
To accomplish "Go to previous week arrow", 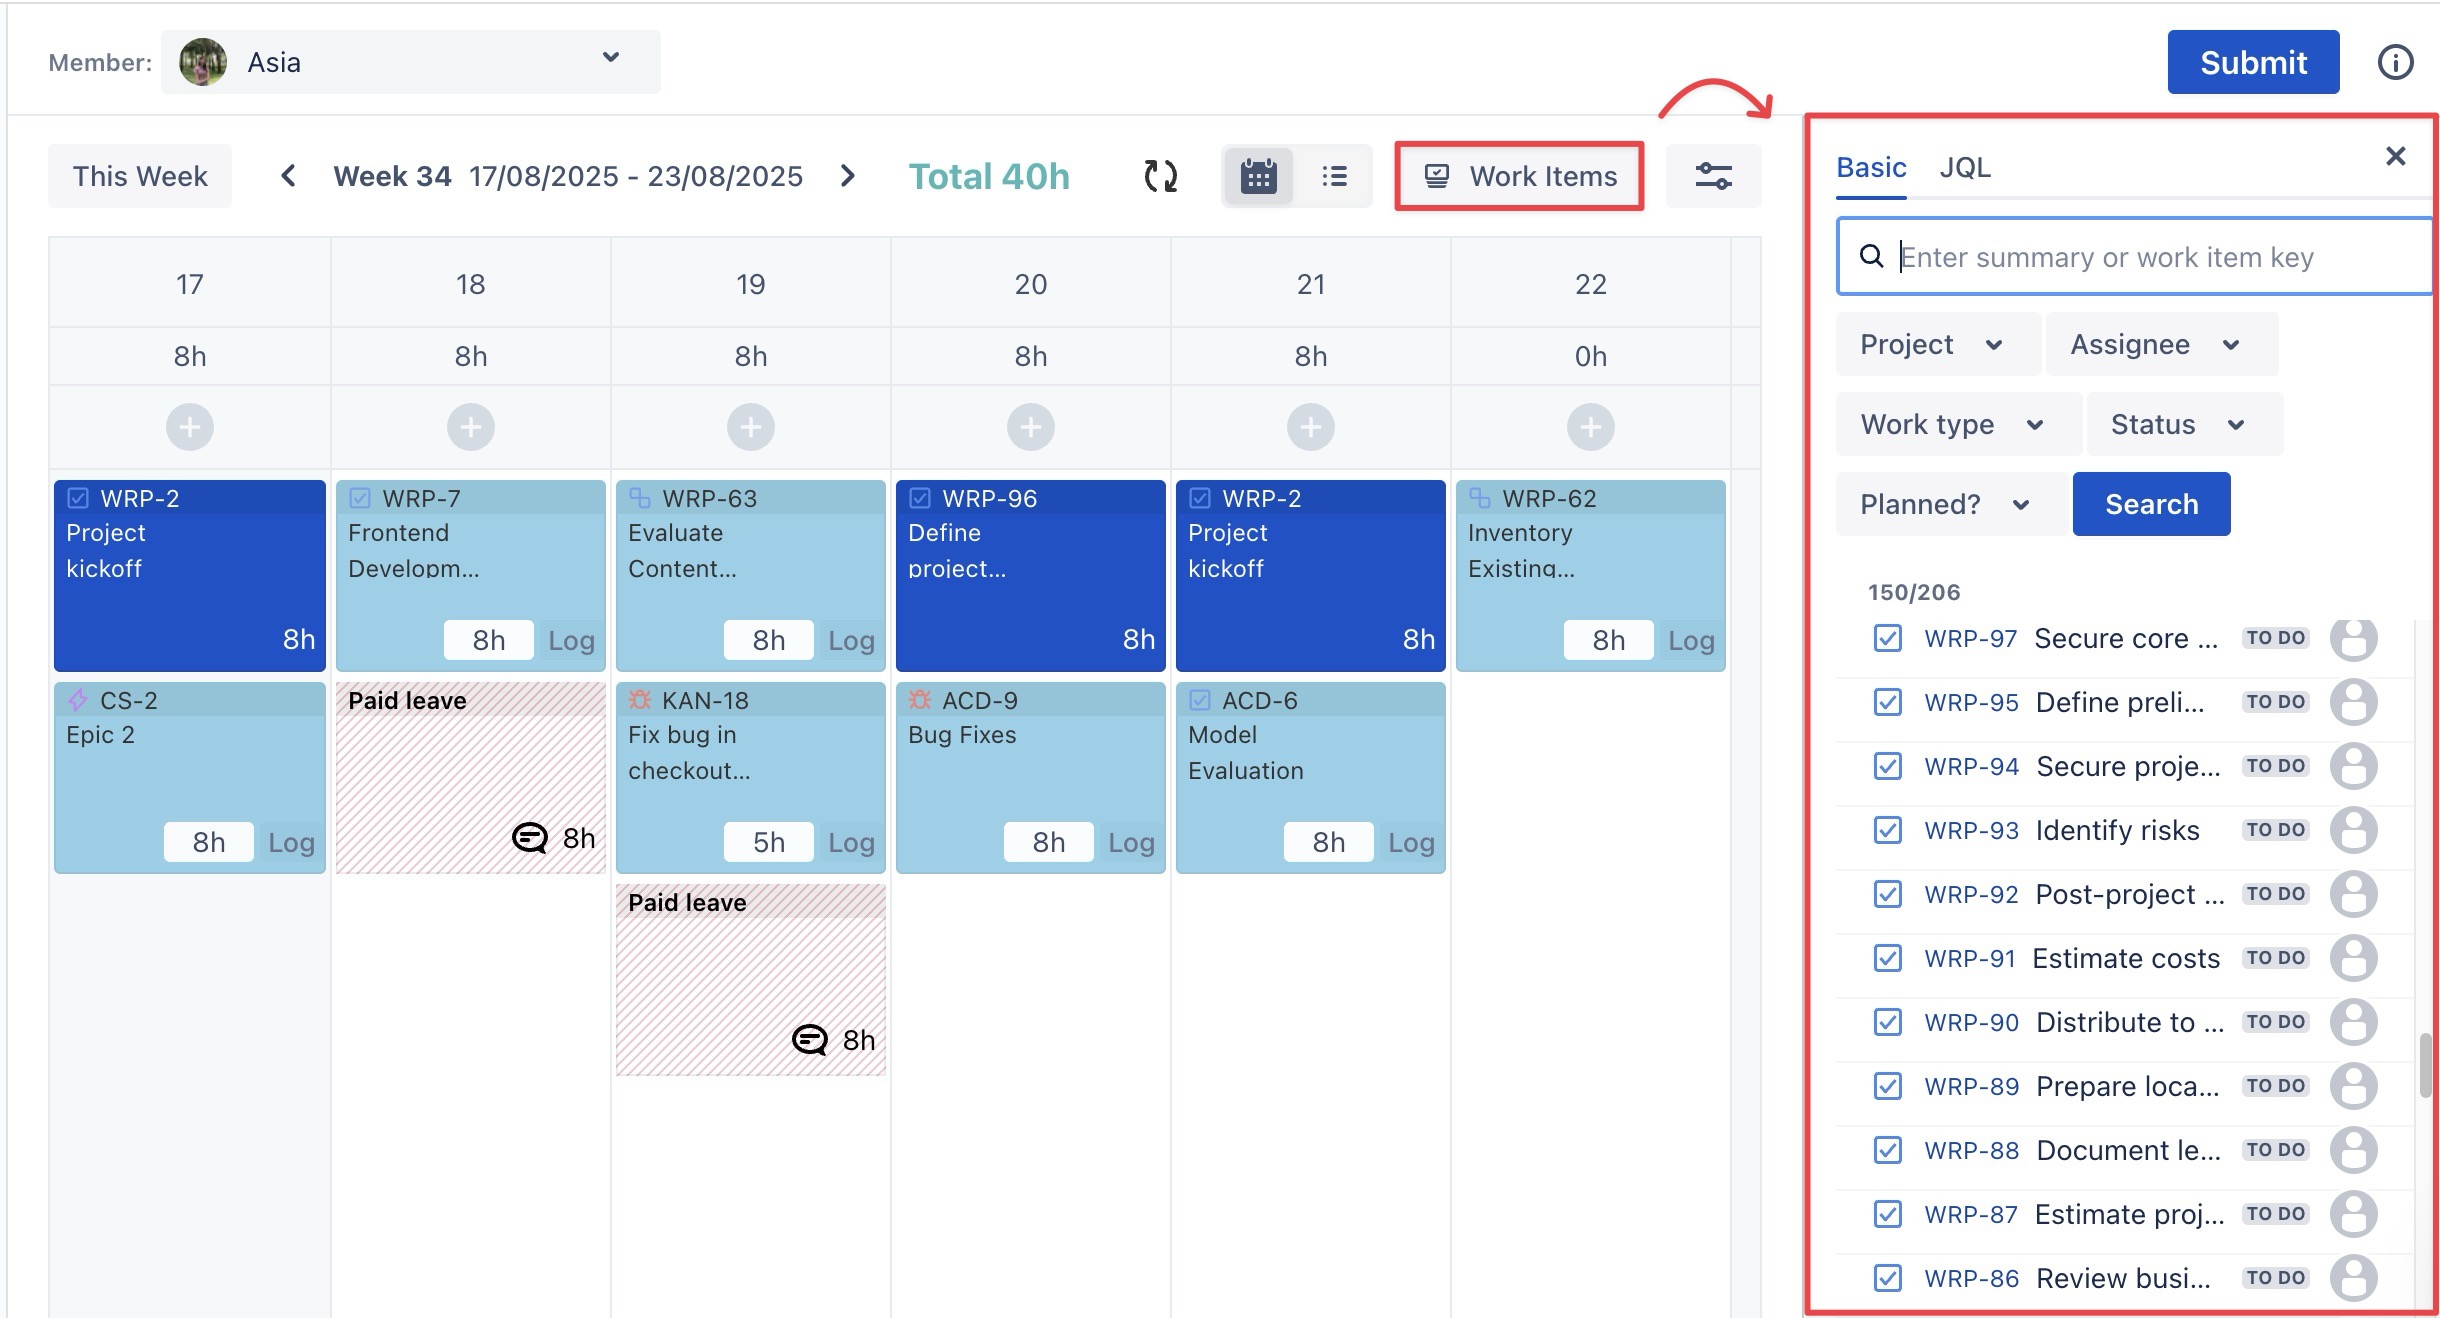I will (288, 176).
